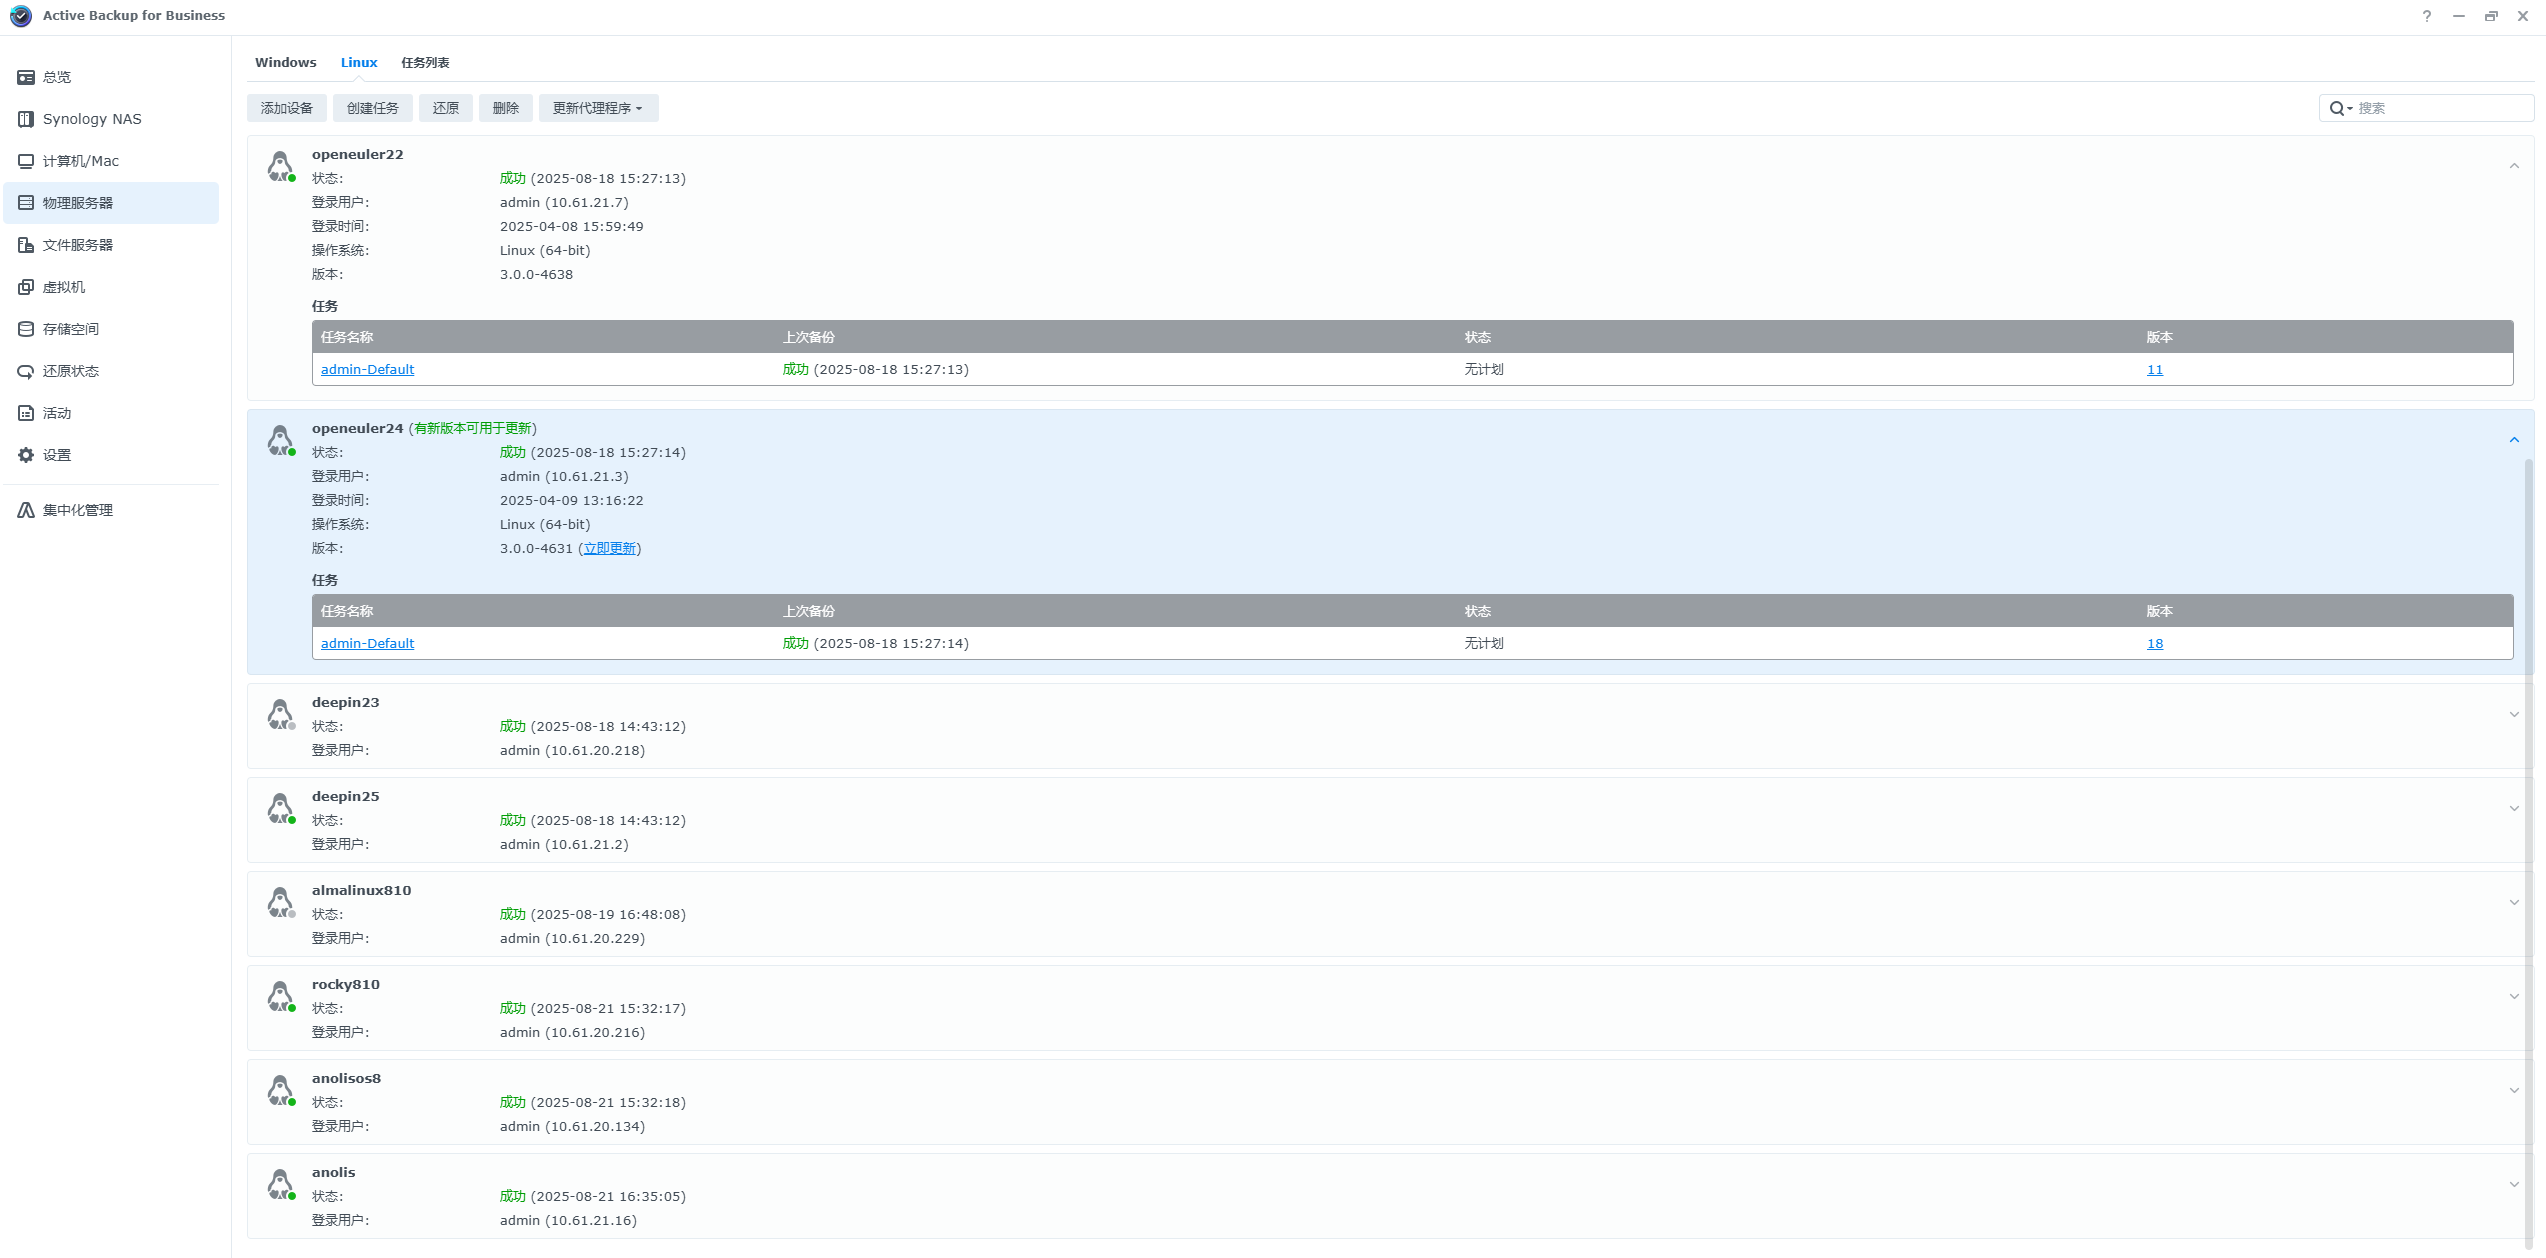Click the openeuler24 版本 column header

[2328, 611]
